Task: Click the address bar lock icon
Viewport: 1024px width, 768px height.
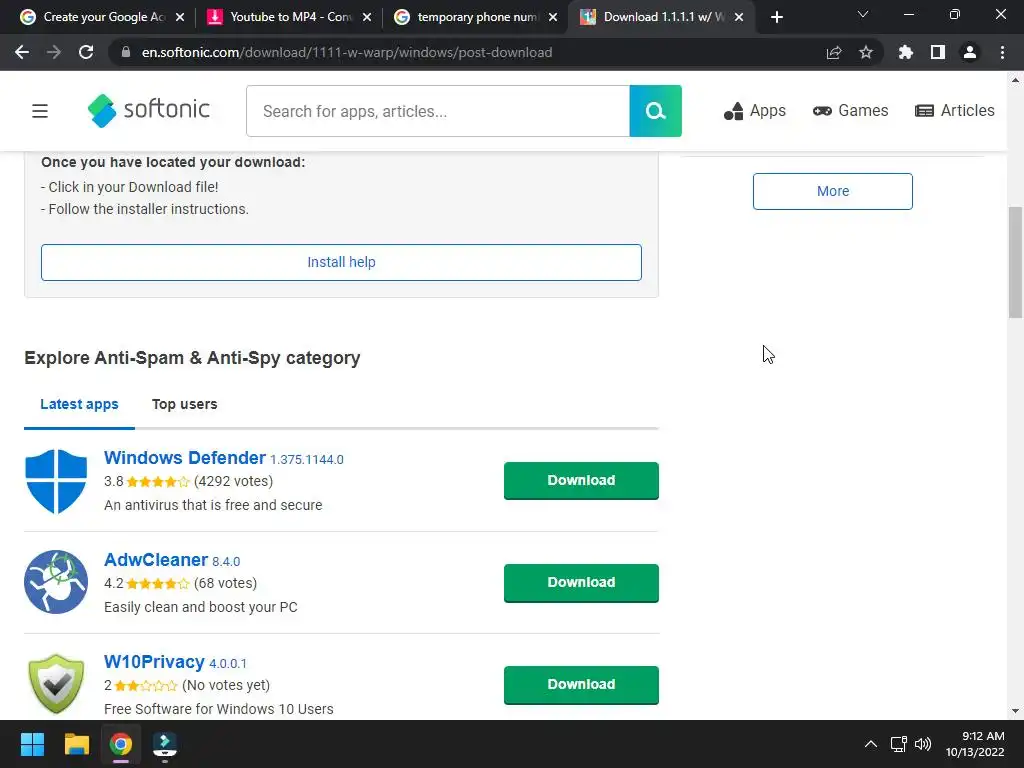Action: pos(126,52)
